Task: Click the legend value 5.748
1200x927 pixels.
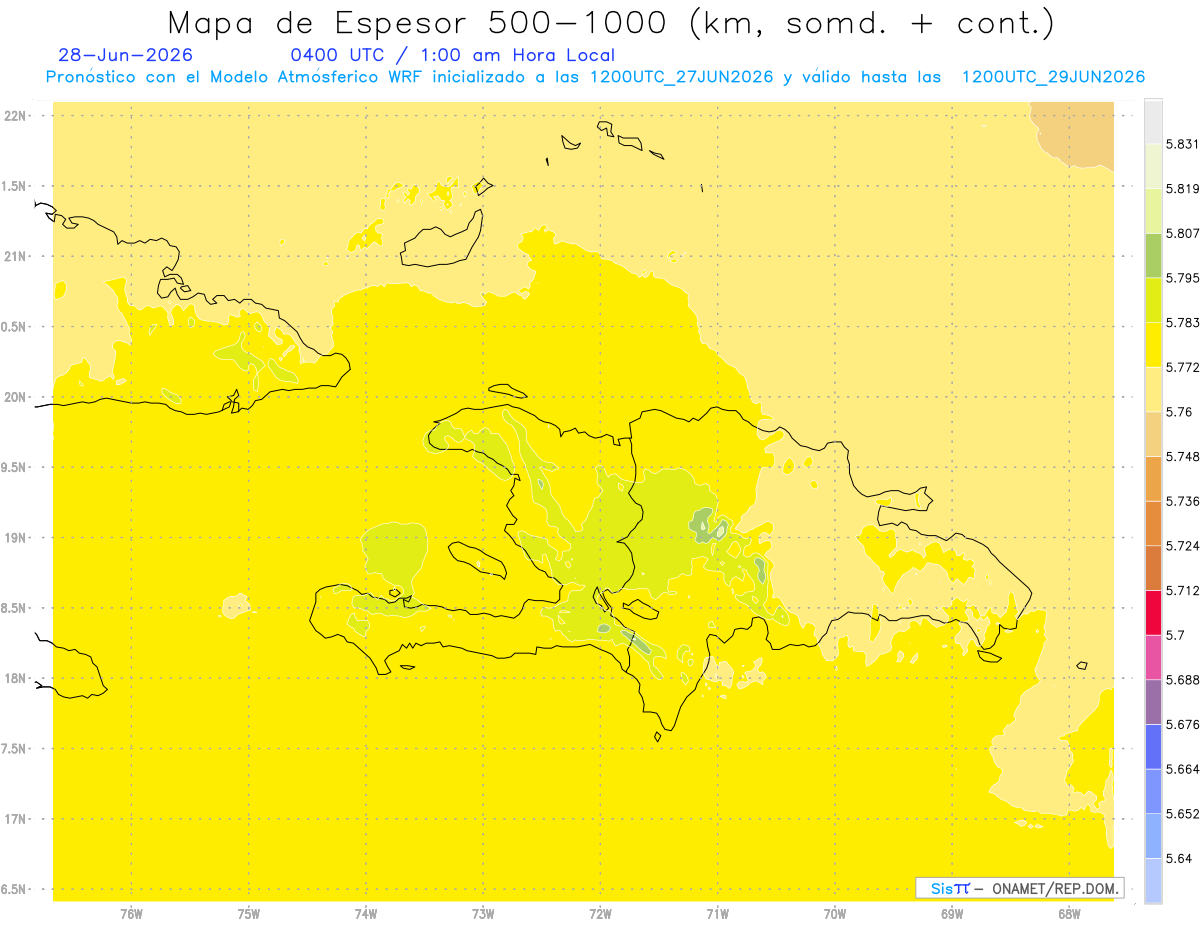Action: click(x=1183, y=456)
